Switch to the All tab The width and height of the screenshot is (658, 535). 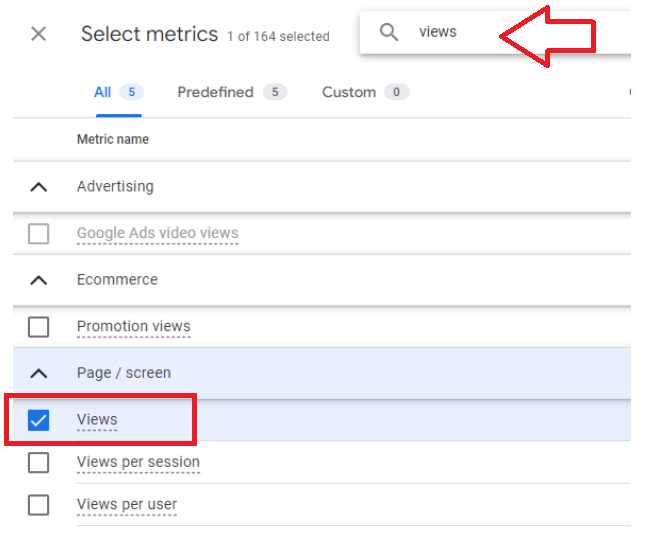click(x=119, y=92)
